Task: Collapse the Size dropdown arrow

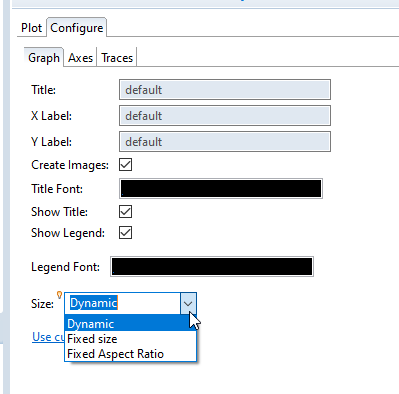Action: click(x=188, y=303)
